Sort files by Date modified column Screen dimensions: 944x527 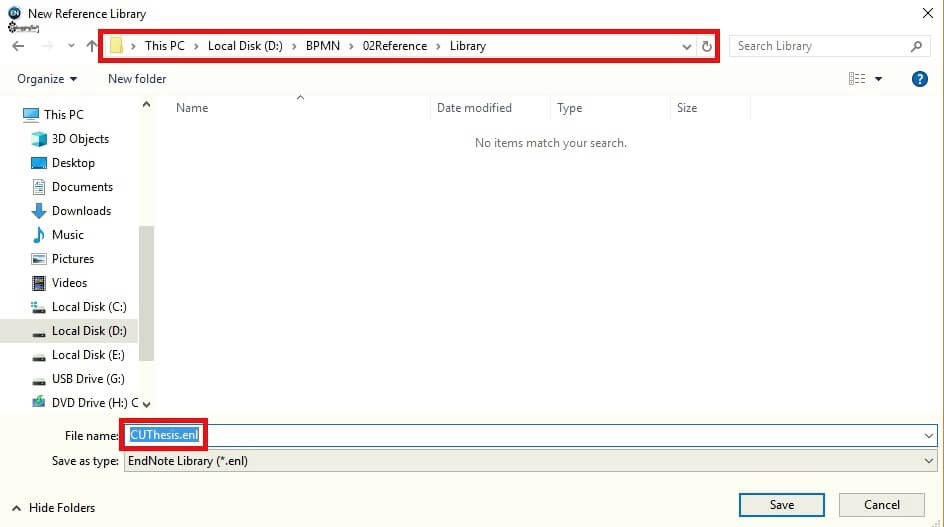pyautogui.click(x=474, y=108)
